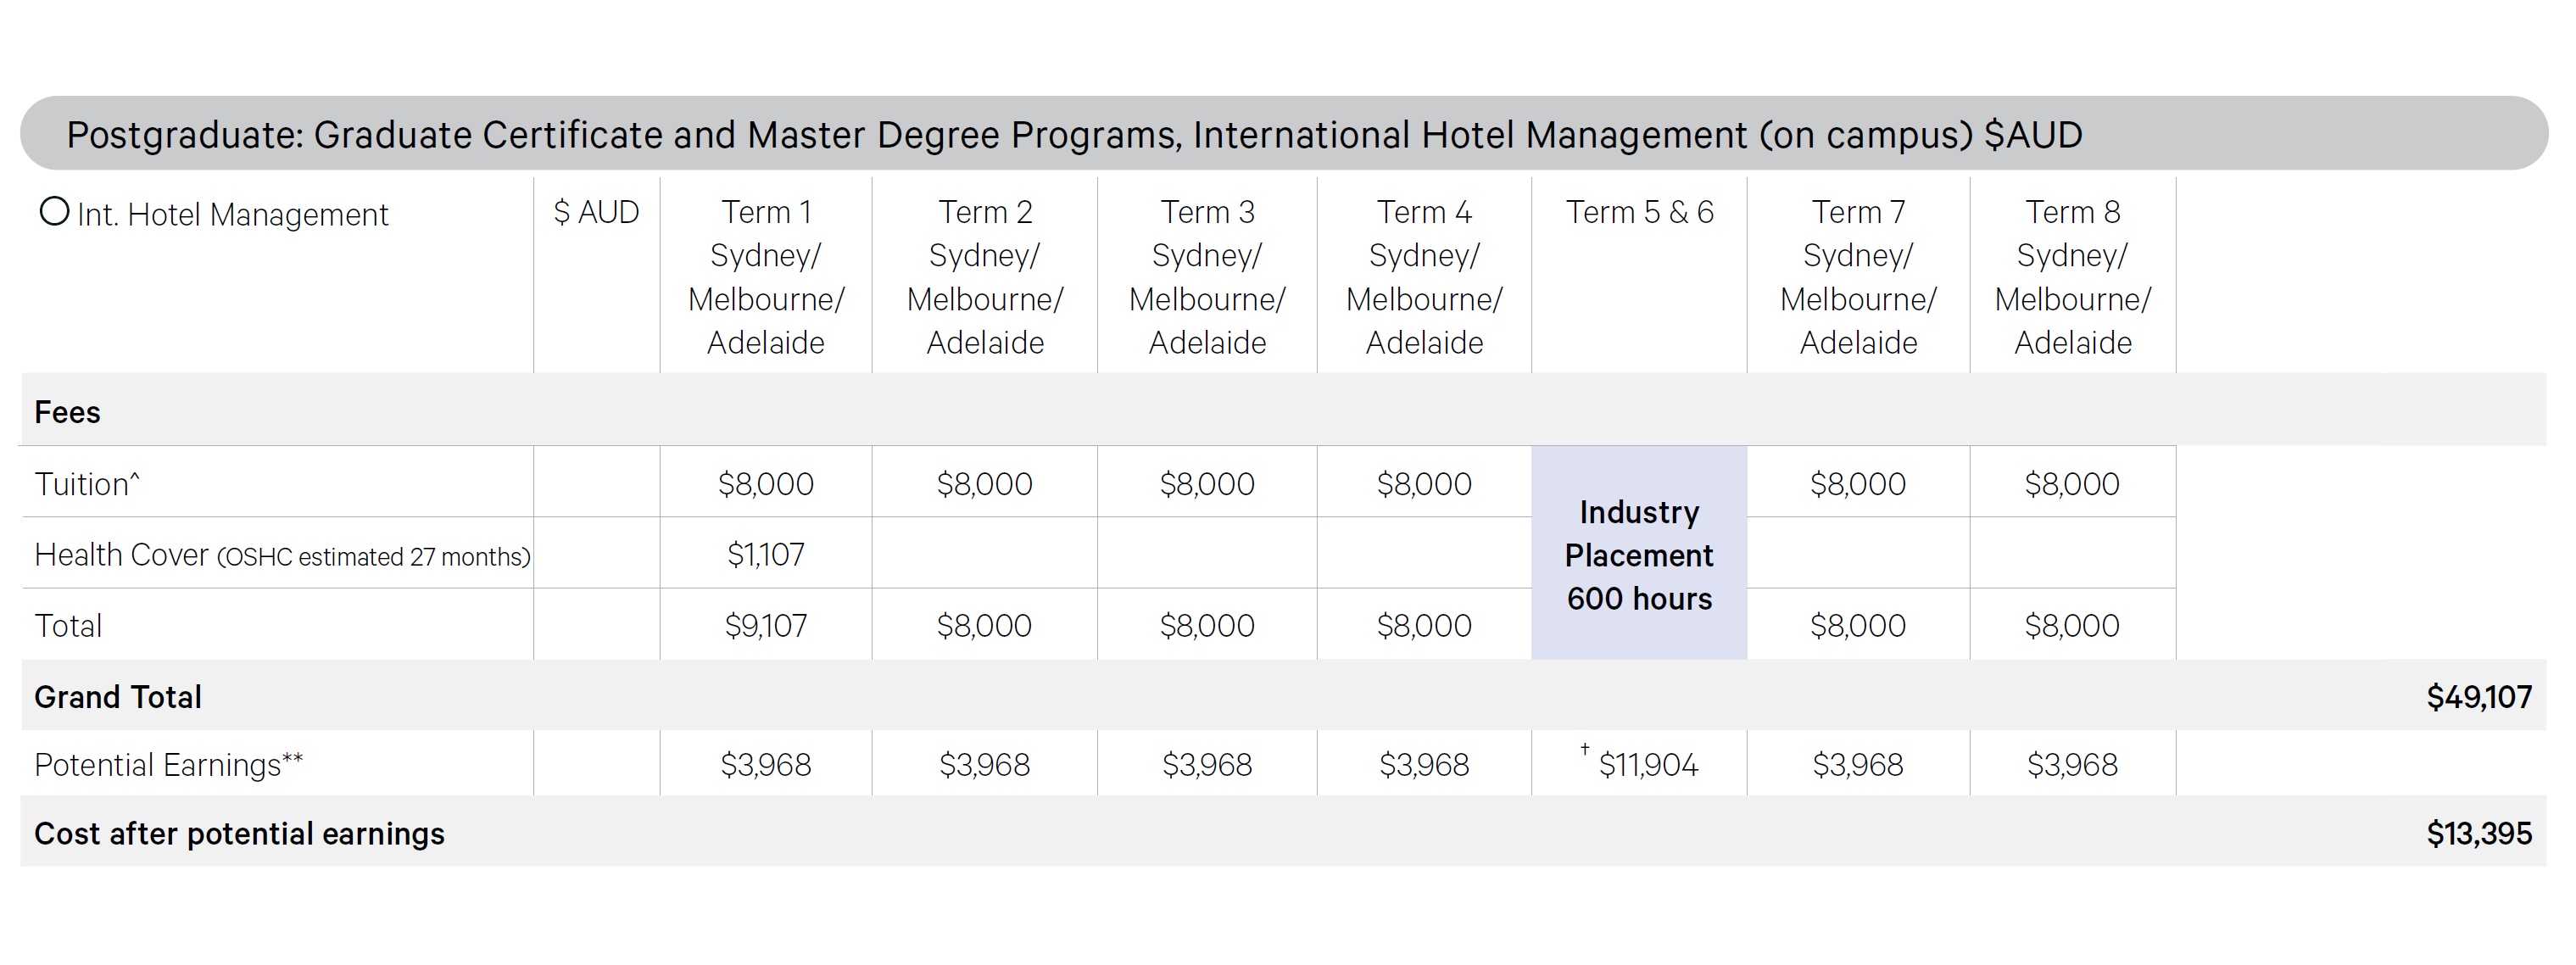Click the Fees section heading

67,412
